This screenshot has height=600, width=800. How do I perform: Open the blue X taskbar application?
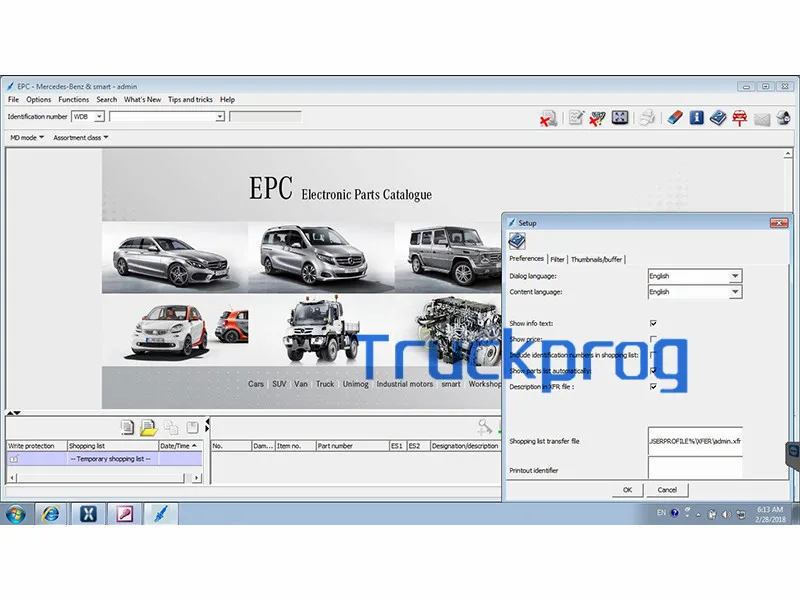pos(88,514)
